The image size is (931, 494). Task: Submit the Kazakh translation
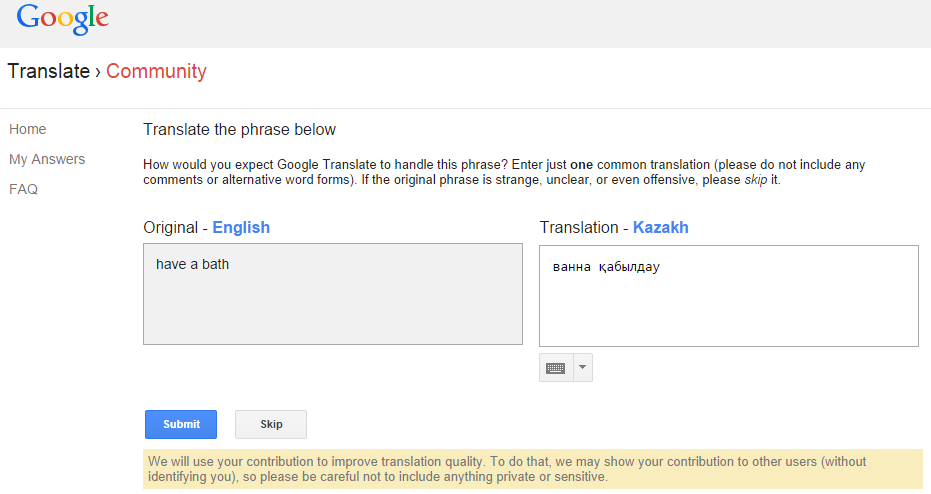[181, 424]
